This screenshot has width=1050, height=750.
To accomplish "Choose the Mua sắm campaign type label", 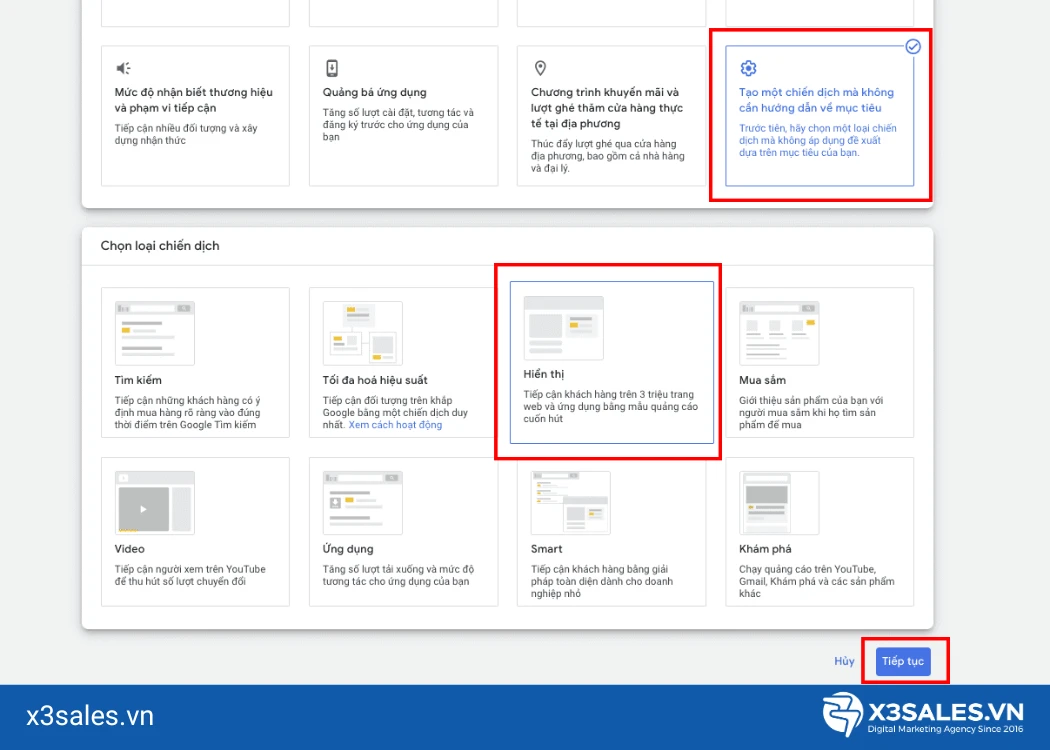I will [x=762, y=380].
